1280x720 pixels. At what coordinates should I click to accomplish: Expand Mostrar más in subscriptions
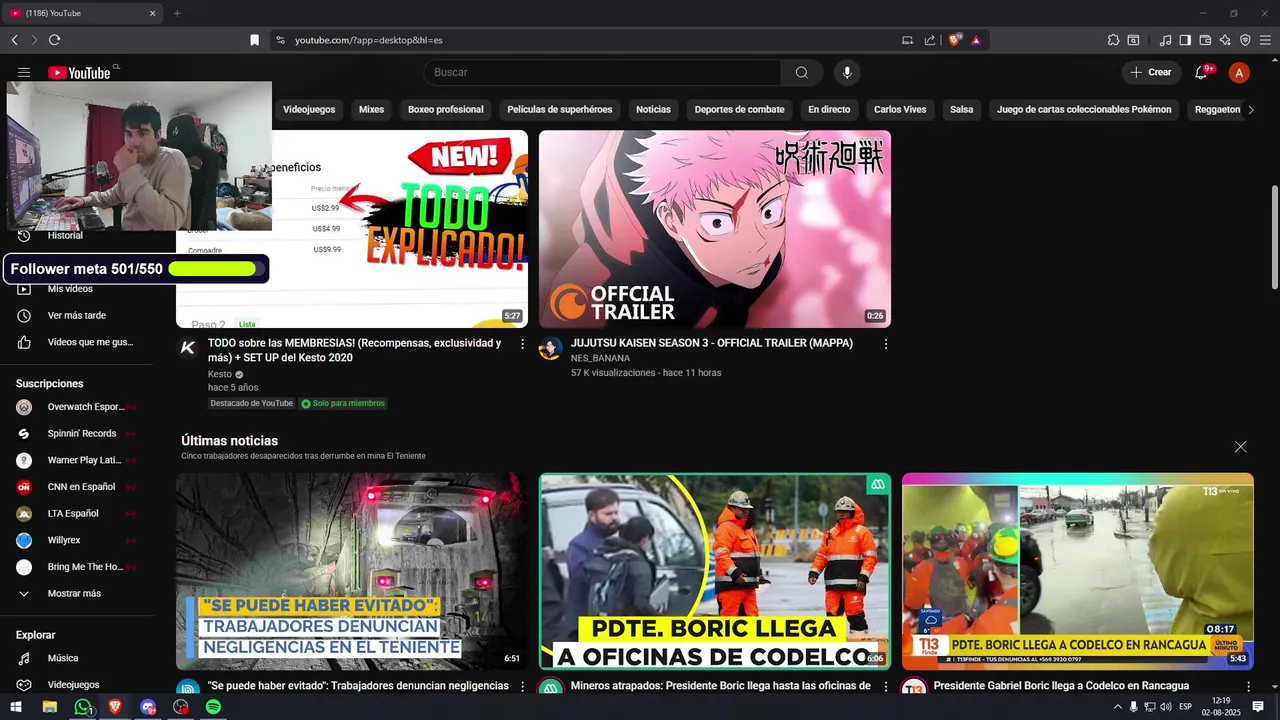[74, 593]
